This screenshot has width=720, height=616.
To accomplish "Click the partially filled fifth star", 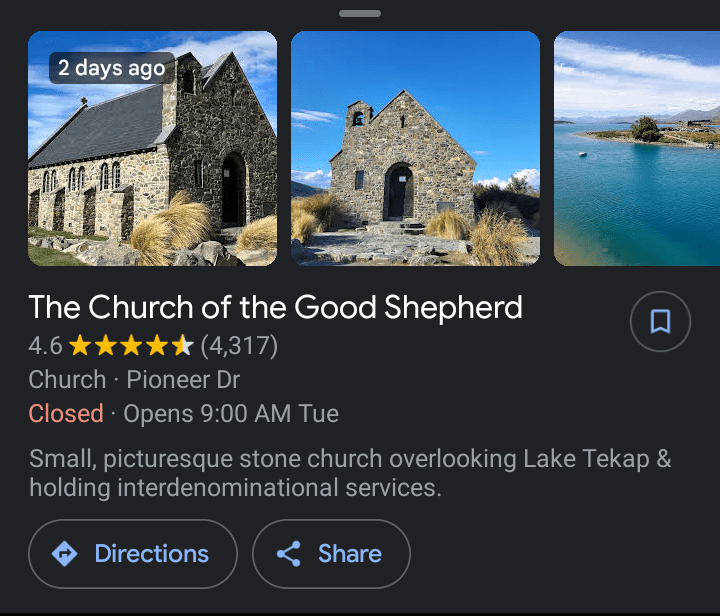I will (182, 347).
